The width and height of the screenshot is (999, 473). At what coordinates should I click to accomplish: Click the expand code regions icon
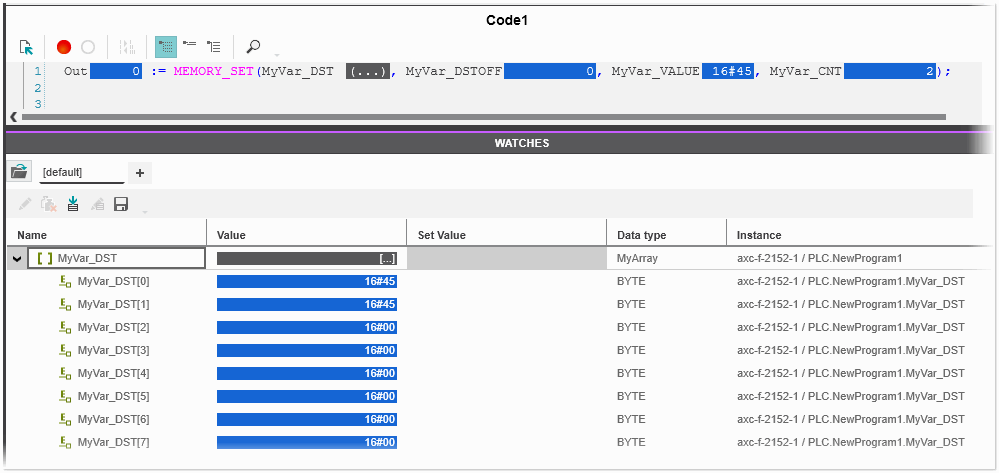[214, 47]
